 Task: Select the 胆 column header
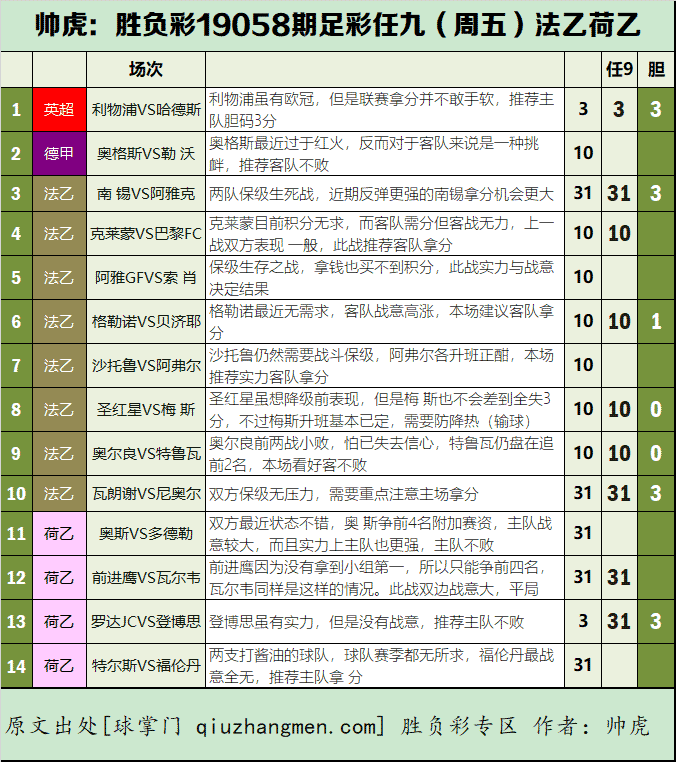coord(656,69)
